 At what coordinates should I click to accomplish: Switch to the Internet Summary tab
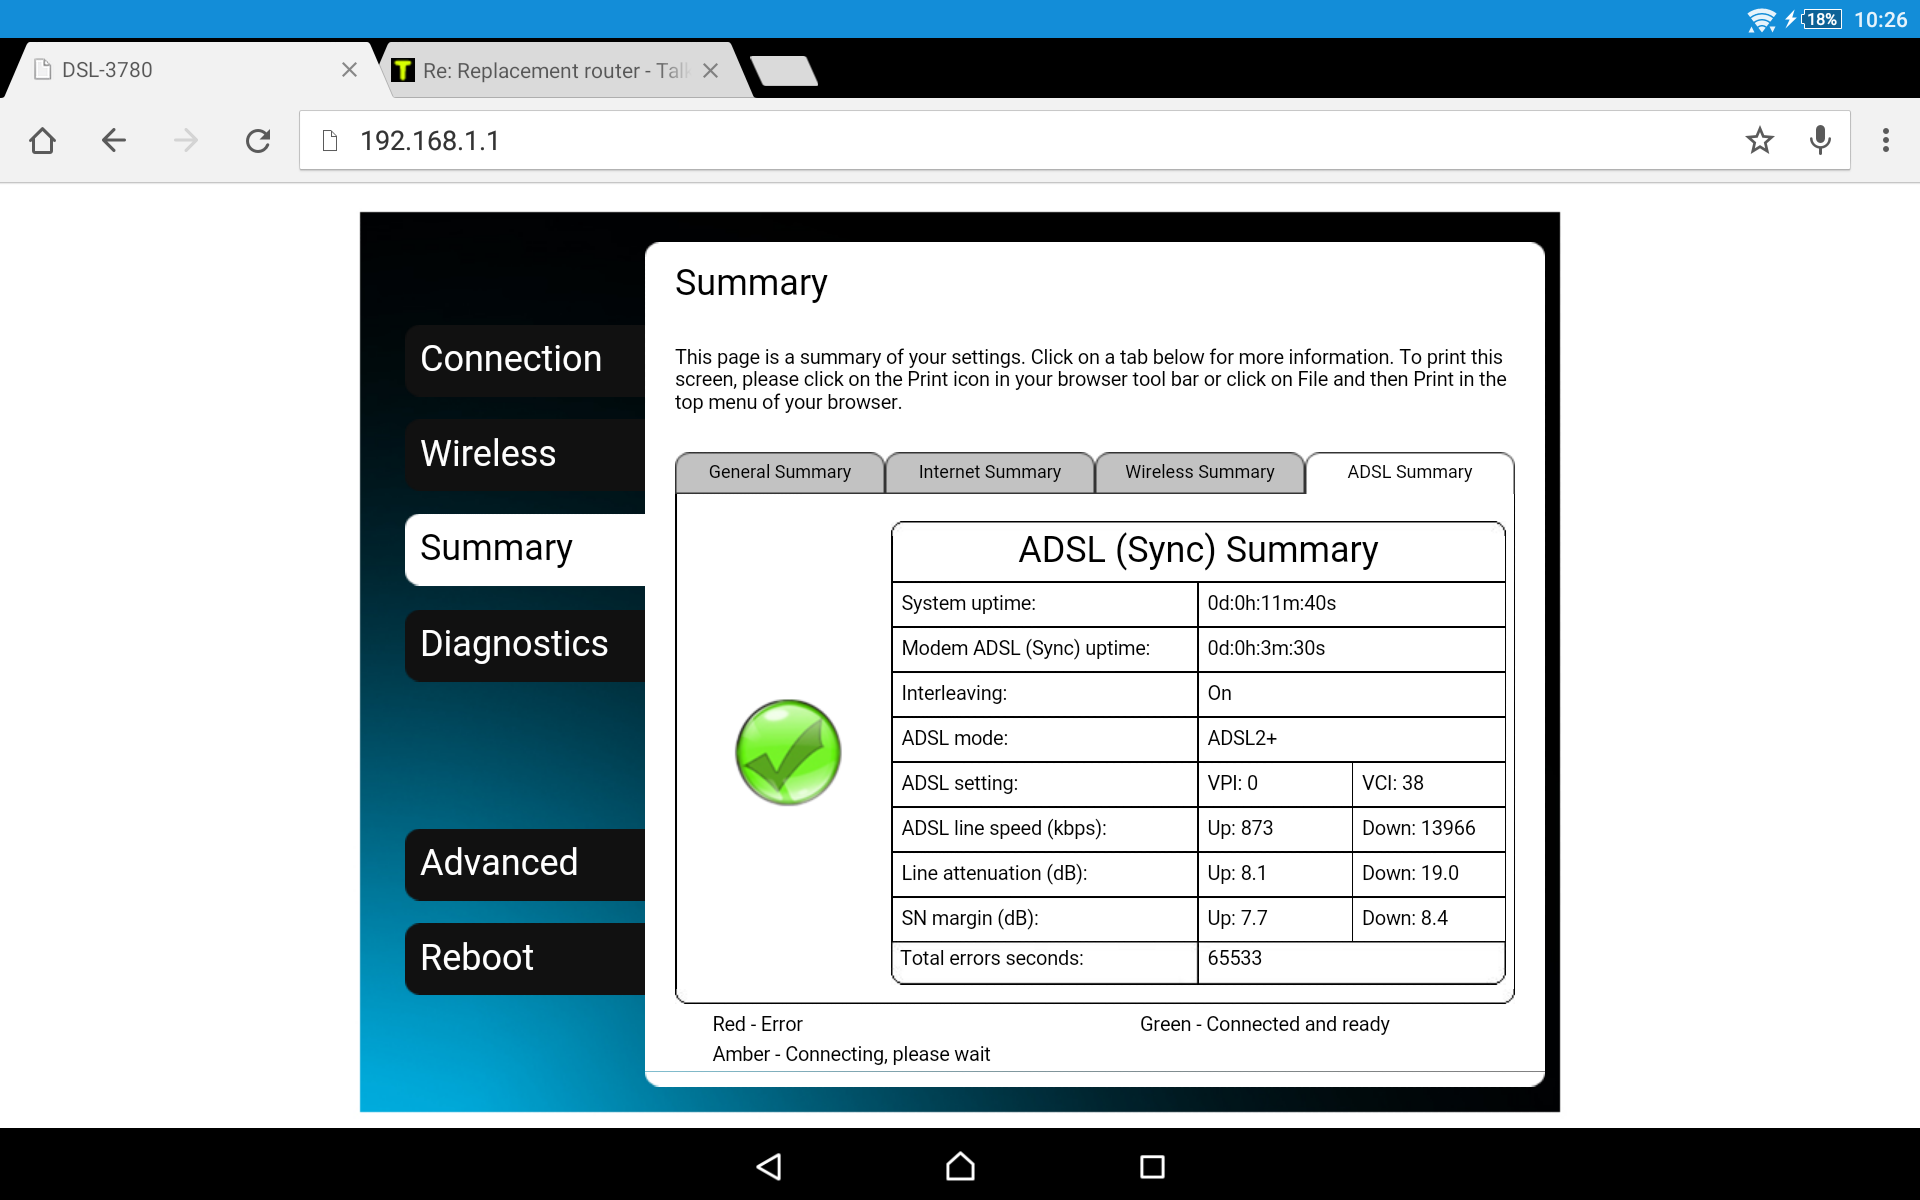tap(989, 472)
